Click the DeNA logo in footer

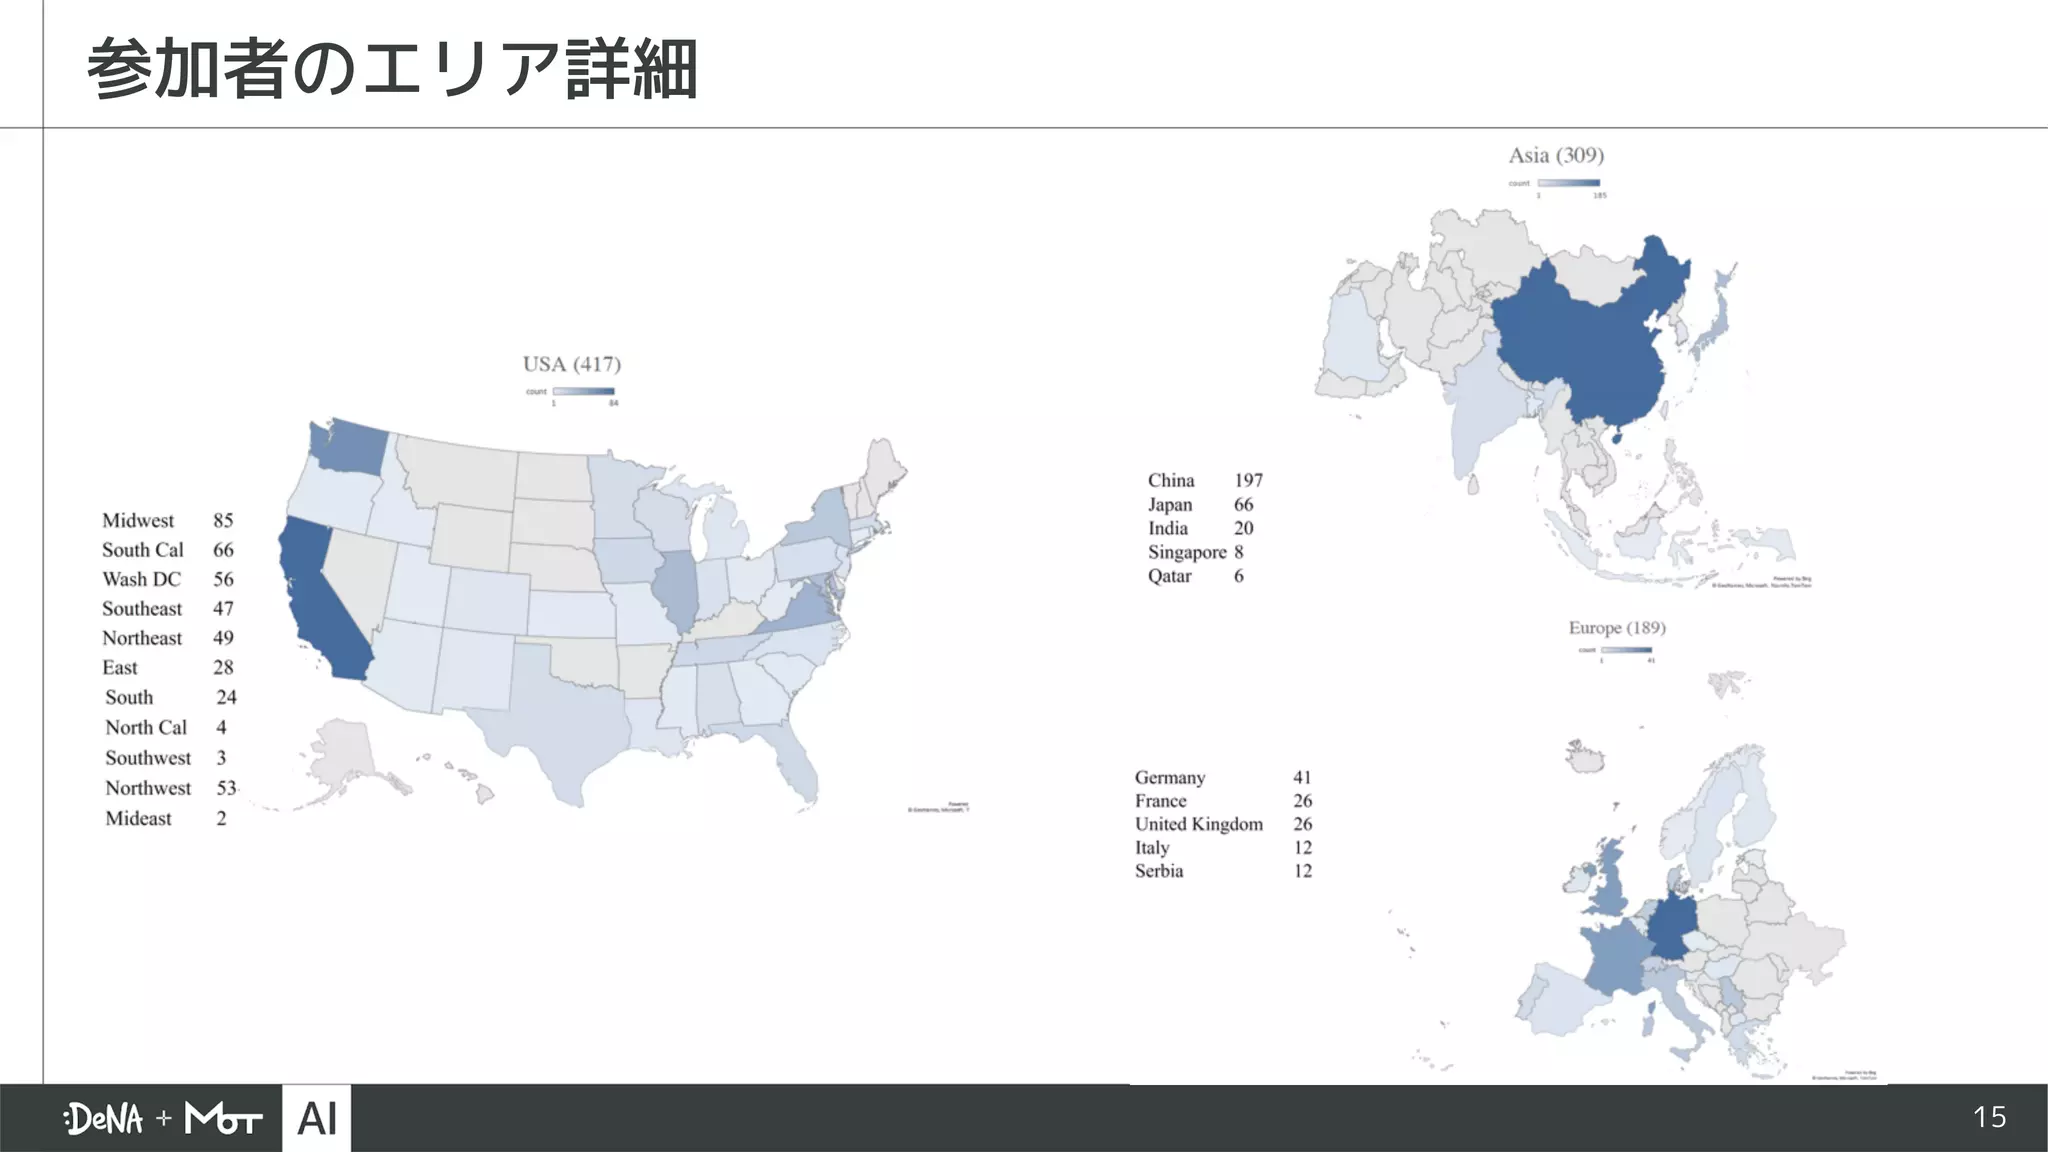coord(103,1118)
